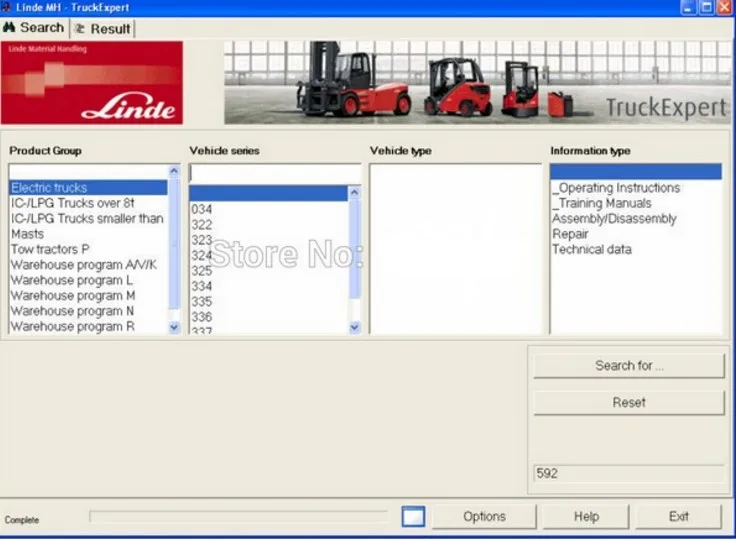Select vehicle series 325
Viewport: 736px width, 542px height.
[268, 271]
